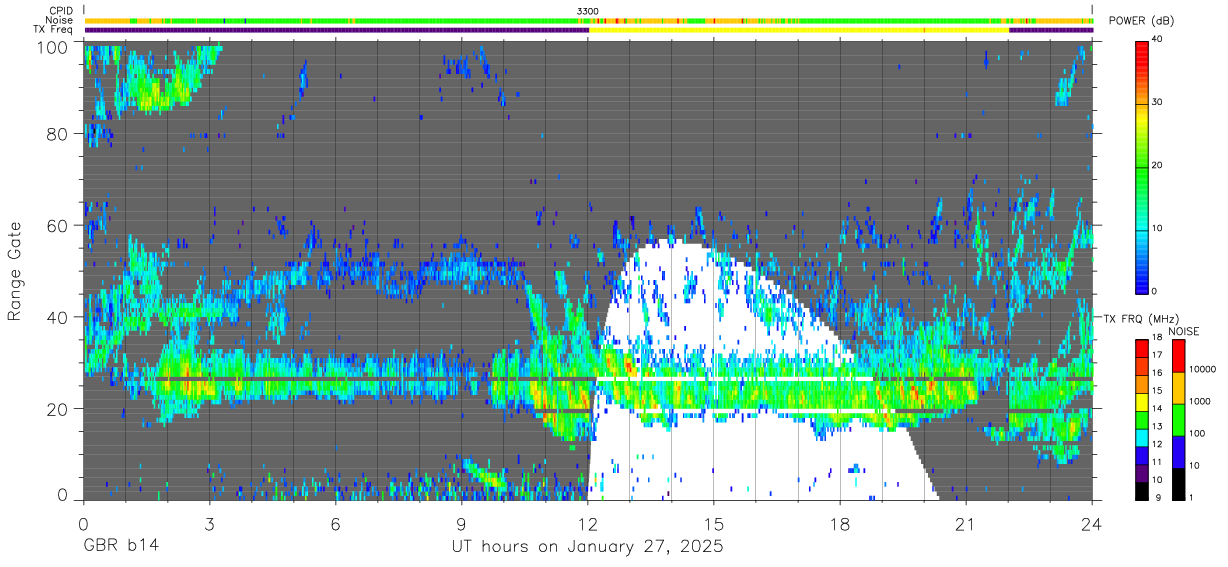1228x567 pixels.
Task: Click the 1000 noise scale label
Action: [x=1199, y=401]
